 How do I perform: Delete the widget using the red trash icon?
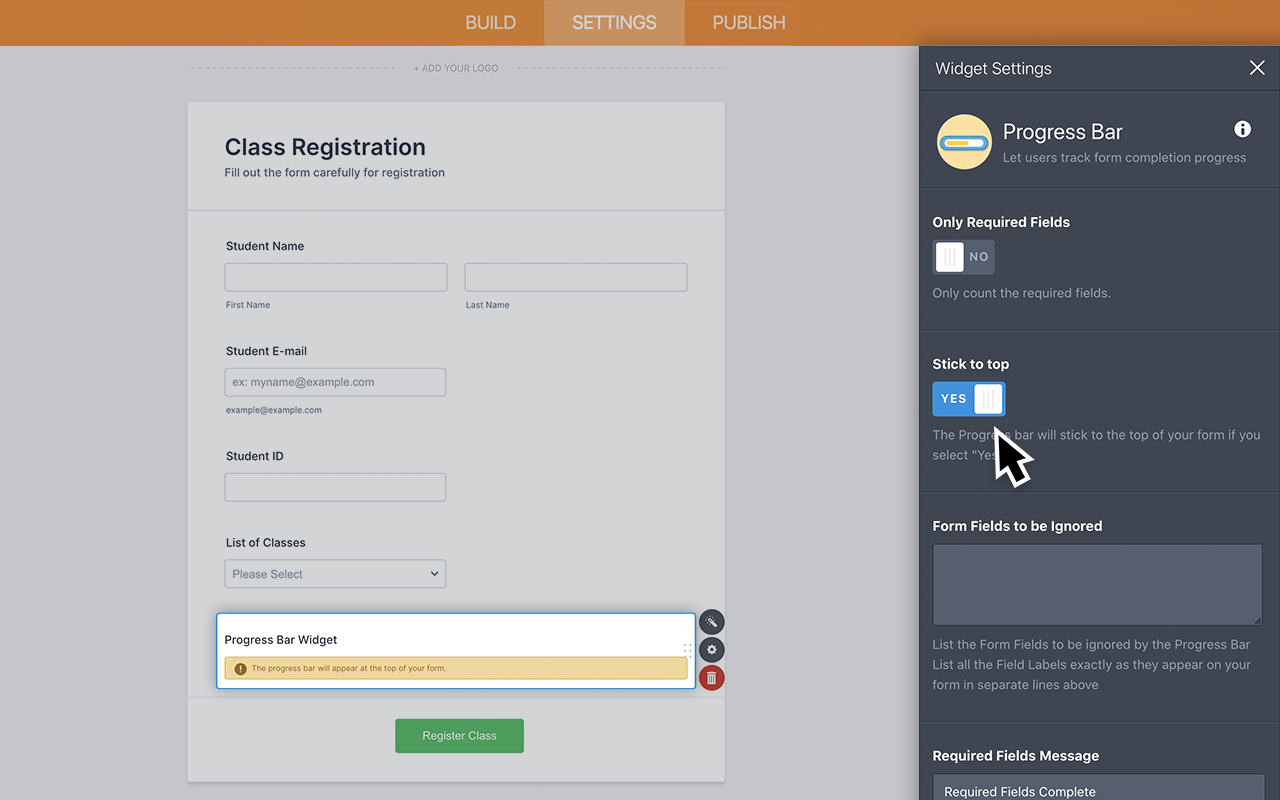[x=711, y=677]
